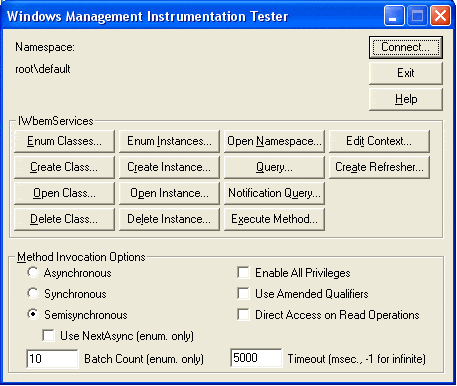Click the window title bar text
This screenshot has width=457, height=386.
coord(148,16)
